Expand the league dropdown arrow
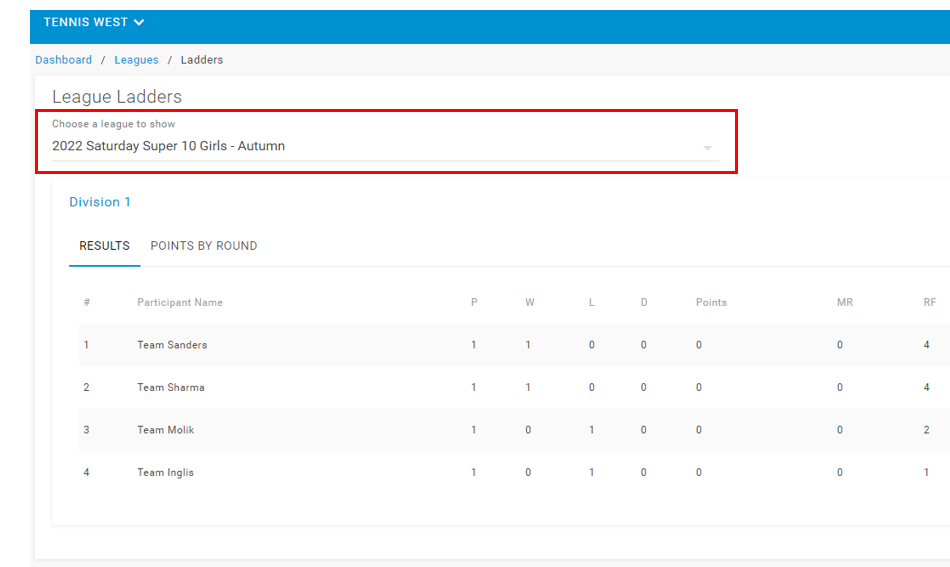Image resolution: width=950 pixels, height=567 pixels. click(707, 148)
